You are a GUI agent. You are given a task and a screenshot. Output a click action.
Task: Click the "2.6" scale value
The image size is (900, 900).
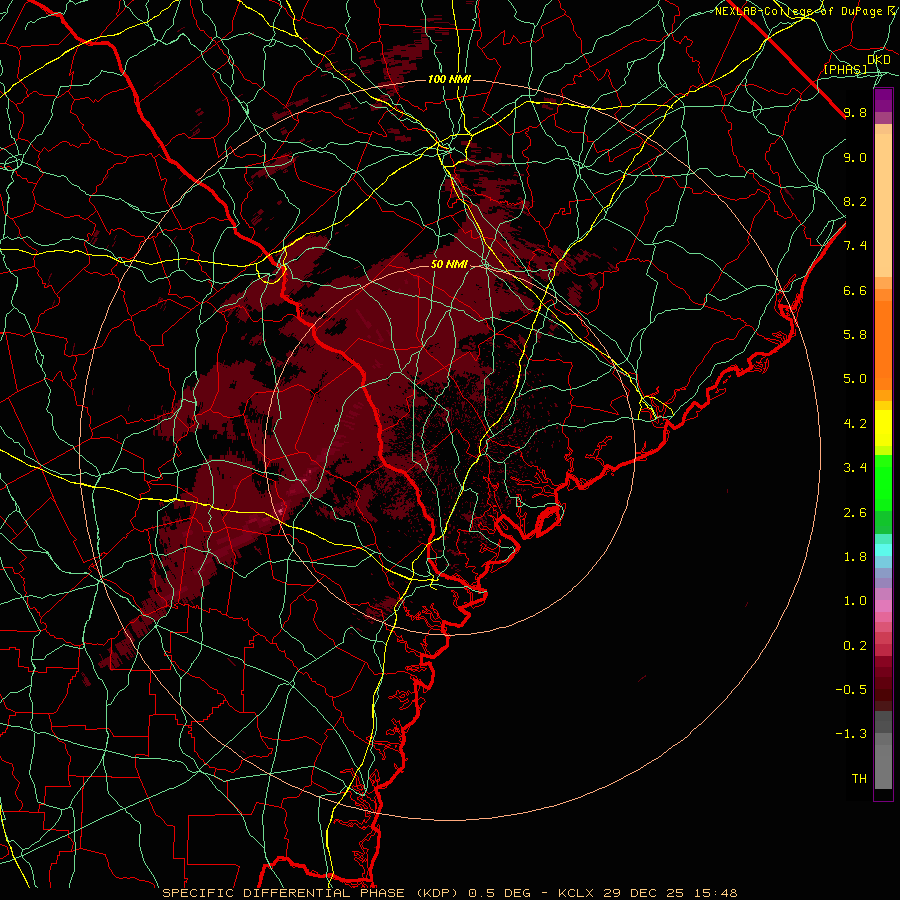pos(855,513)
